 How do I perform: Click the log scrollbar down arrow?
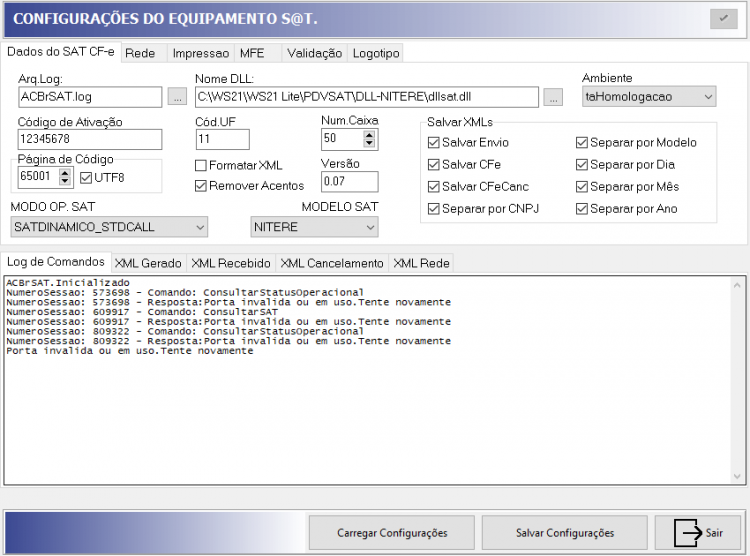point(737,477)
